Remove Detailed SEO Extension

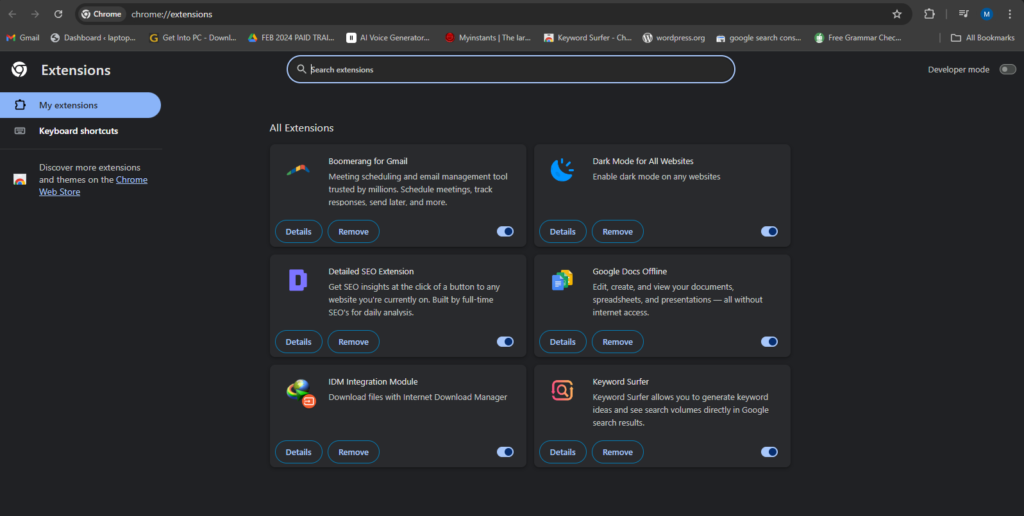click(x=353, y=342)
